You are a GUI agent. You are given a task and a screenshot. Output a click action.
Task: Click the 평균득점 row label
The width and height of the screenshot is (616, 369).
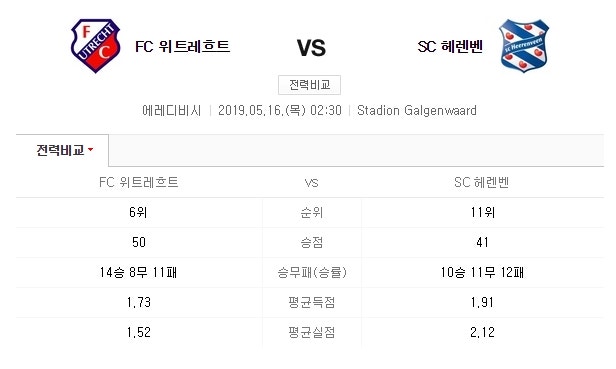click(x=312, y=302)
